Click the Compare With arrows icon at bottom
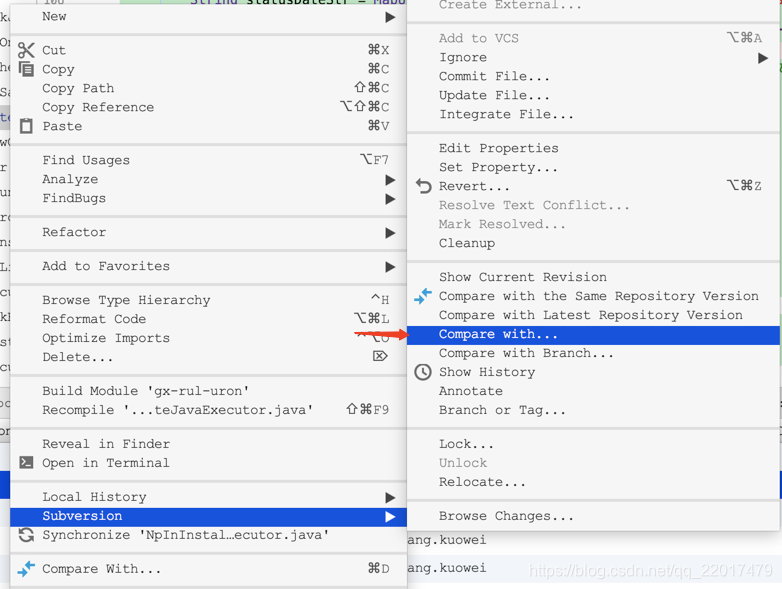 tap(26, 569)
